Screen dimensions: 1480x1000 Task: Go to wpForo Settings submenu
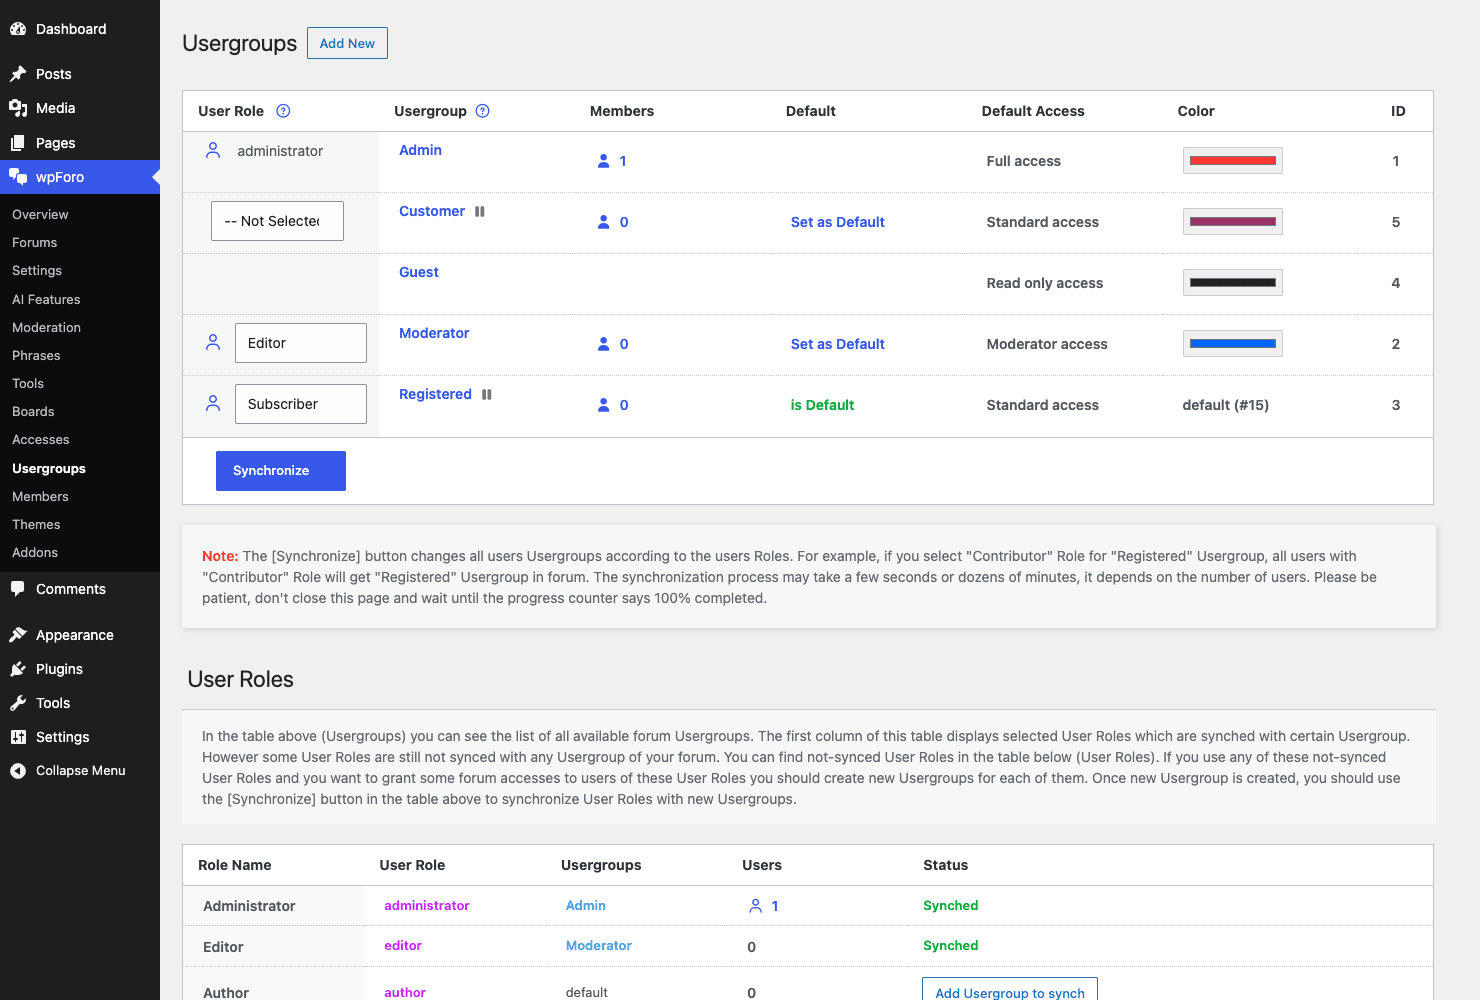(x=37, y=270)
